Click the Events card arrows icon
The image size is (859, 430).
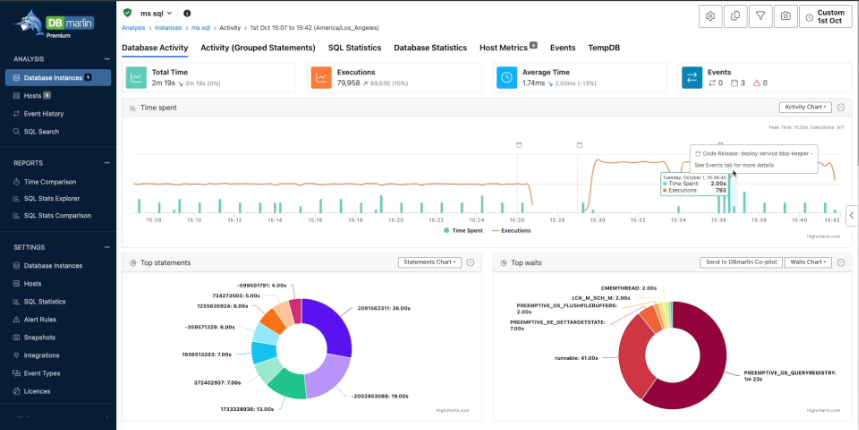[692, 77]
